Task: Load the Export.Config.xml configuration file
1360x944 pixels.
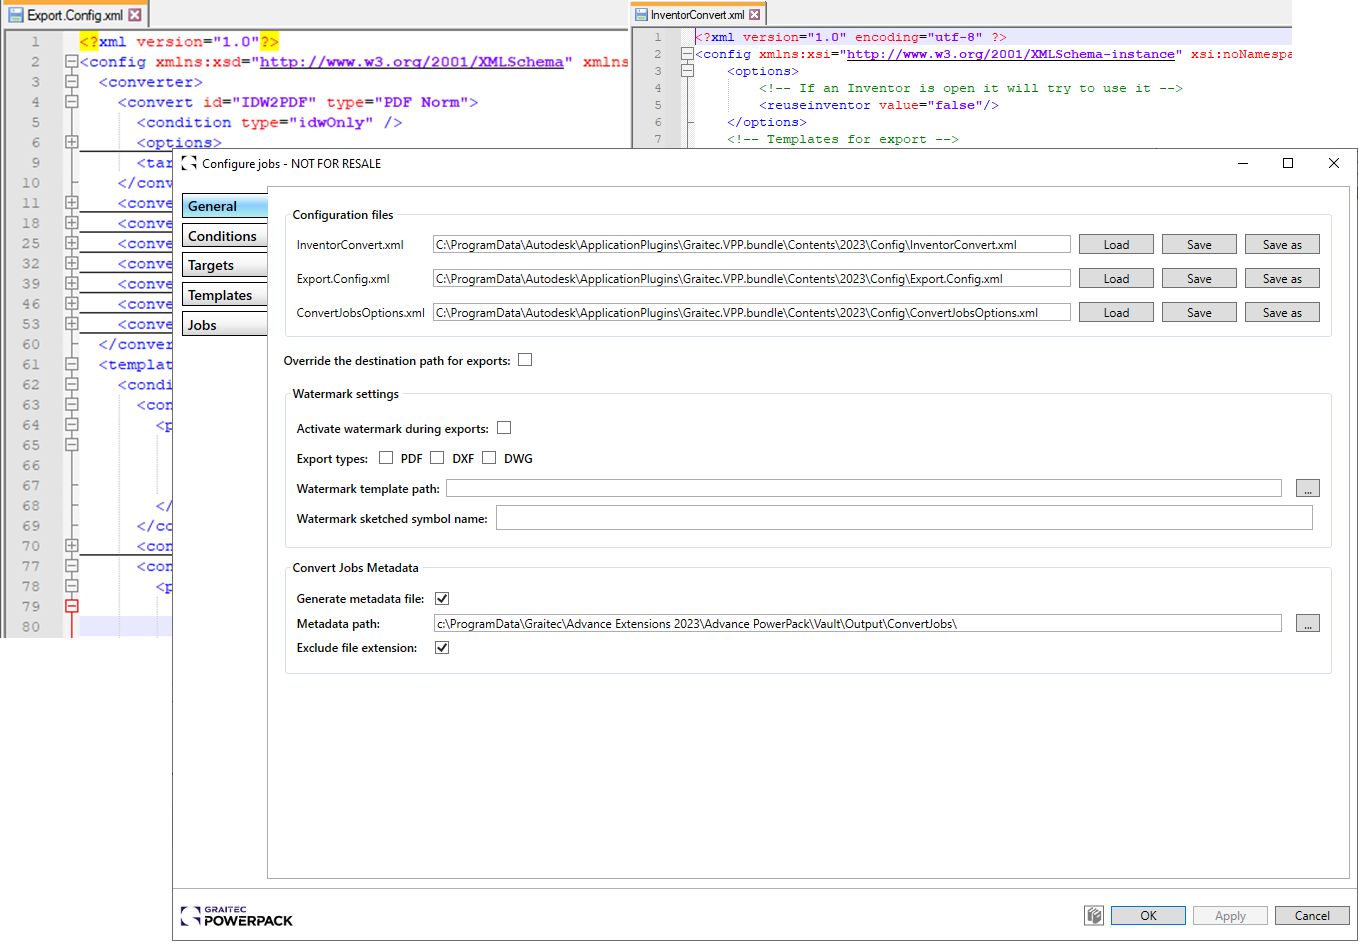Action: click(x=1116, y=278)
